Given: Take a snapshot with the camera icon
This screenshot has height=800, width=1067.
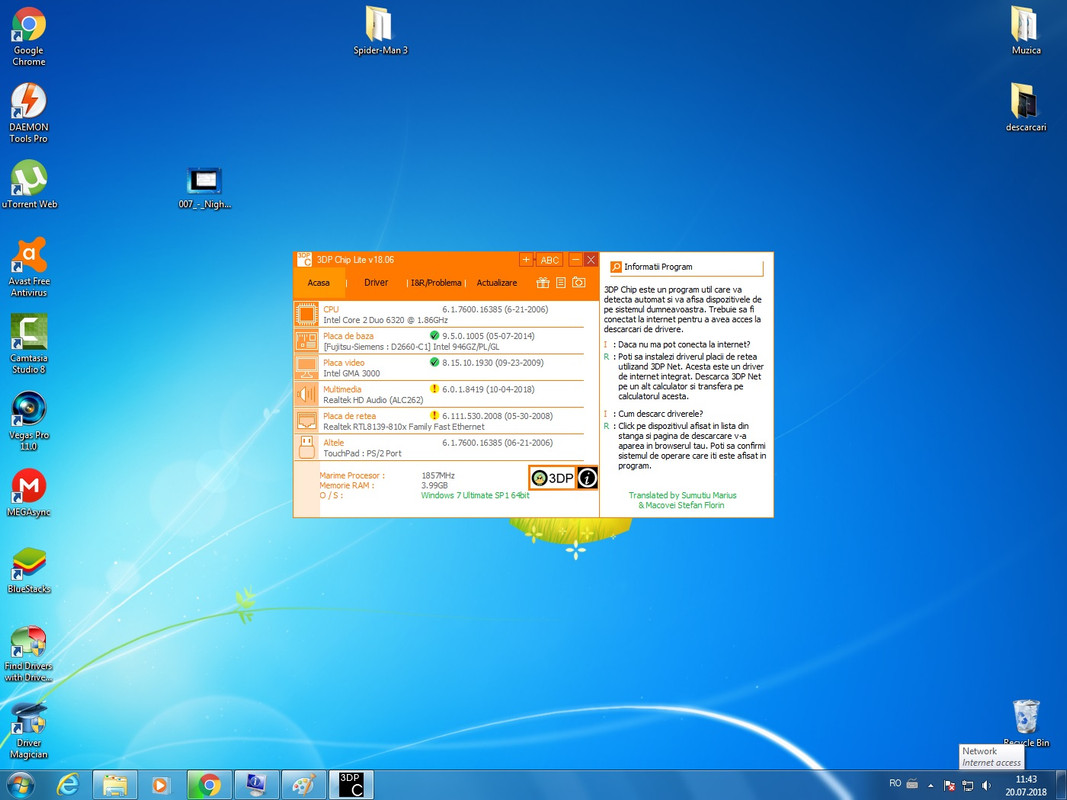Looking at the screenshot, I should [x=578, y=282].
